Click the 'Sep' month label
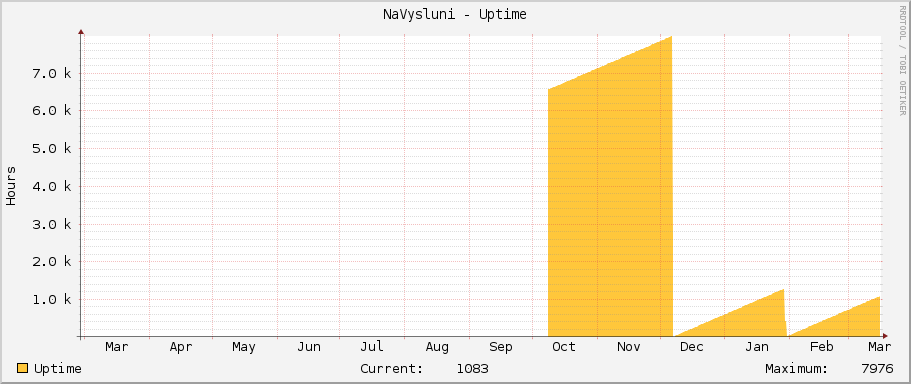Viewport: 911px width, 384px height. (x=501, y=348)
